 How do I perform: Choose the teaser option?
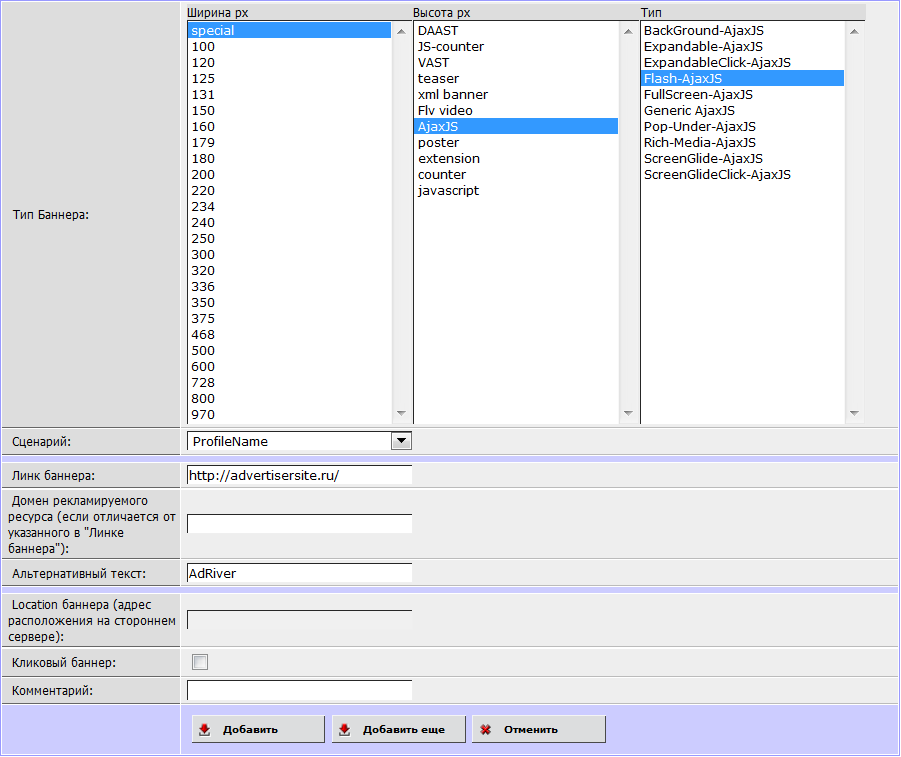pyautogui.click(x=516, y=79)
